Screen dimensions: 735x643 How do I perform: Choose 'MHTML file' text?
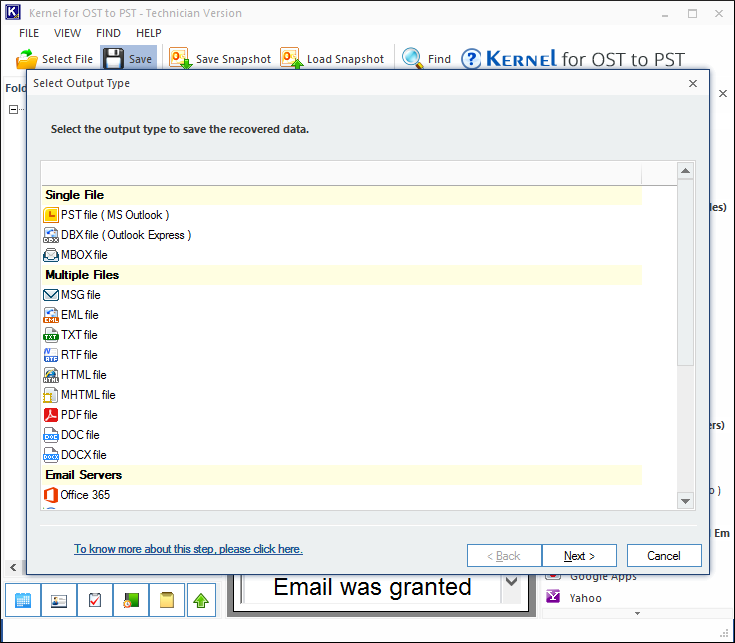88,395
